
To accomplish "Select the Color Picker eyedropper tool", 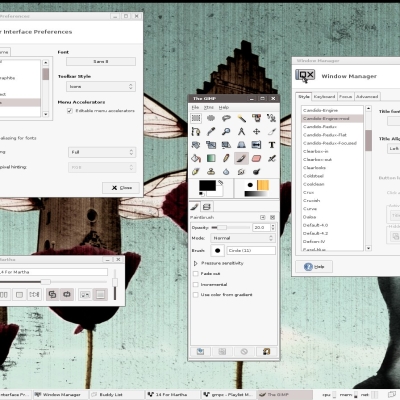I will pos(211,131).
